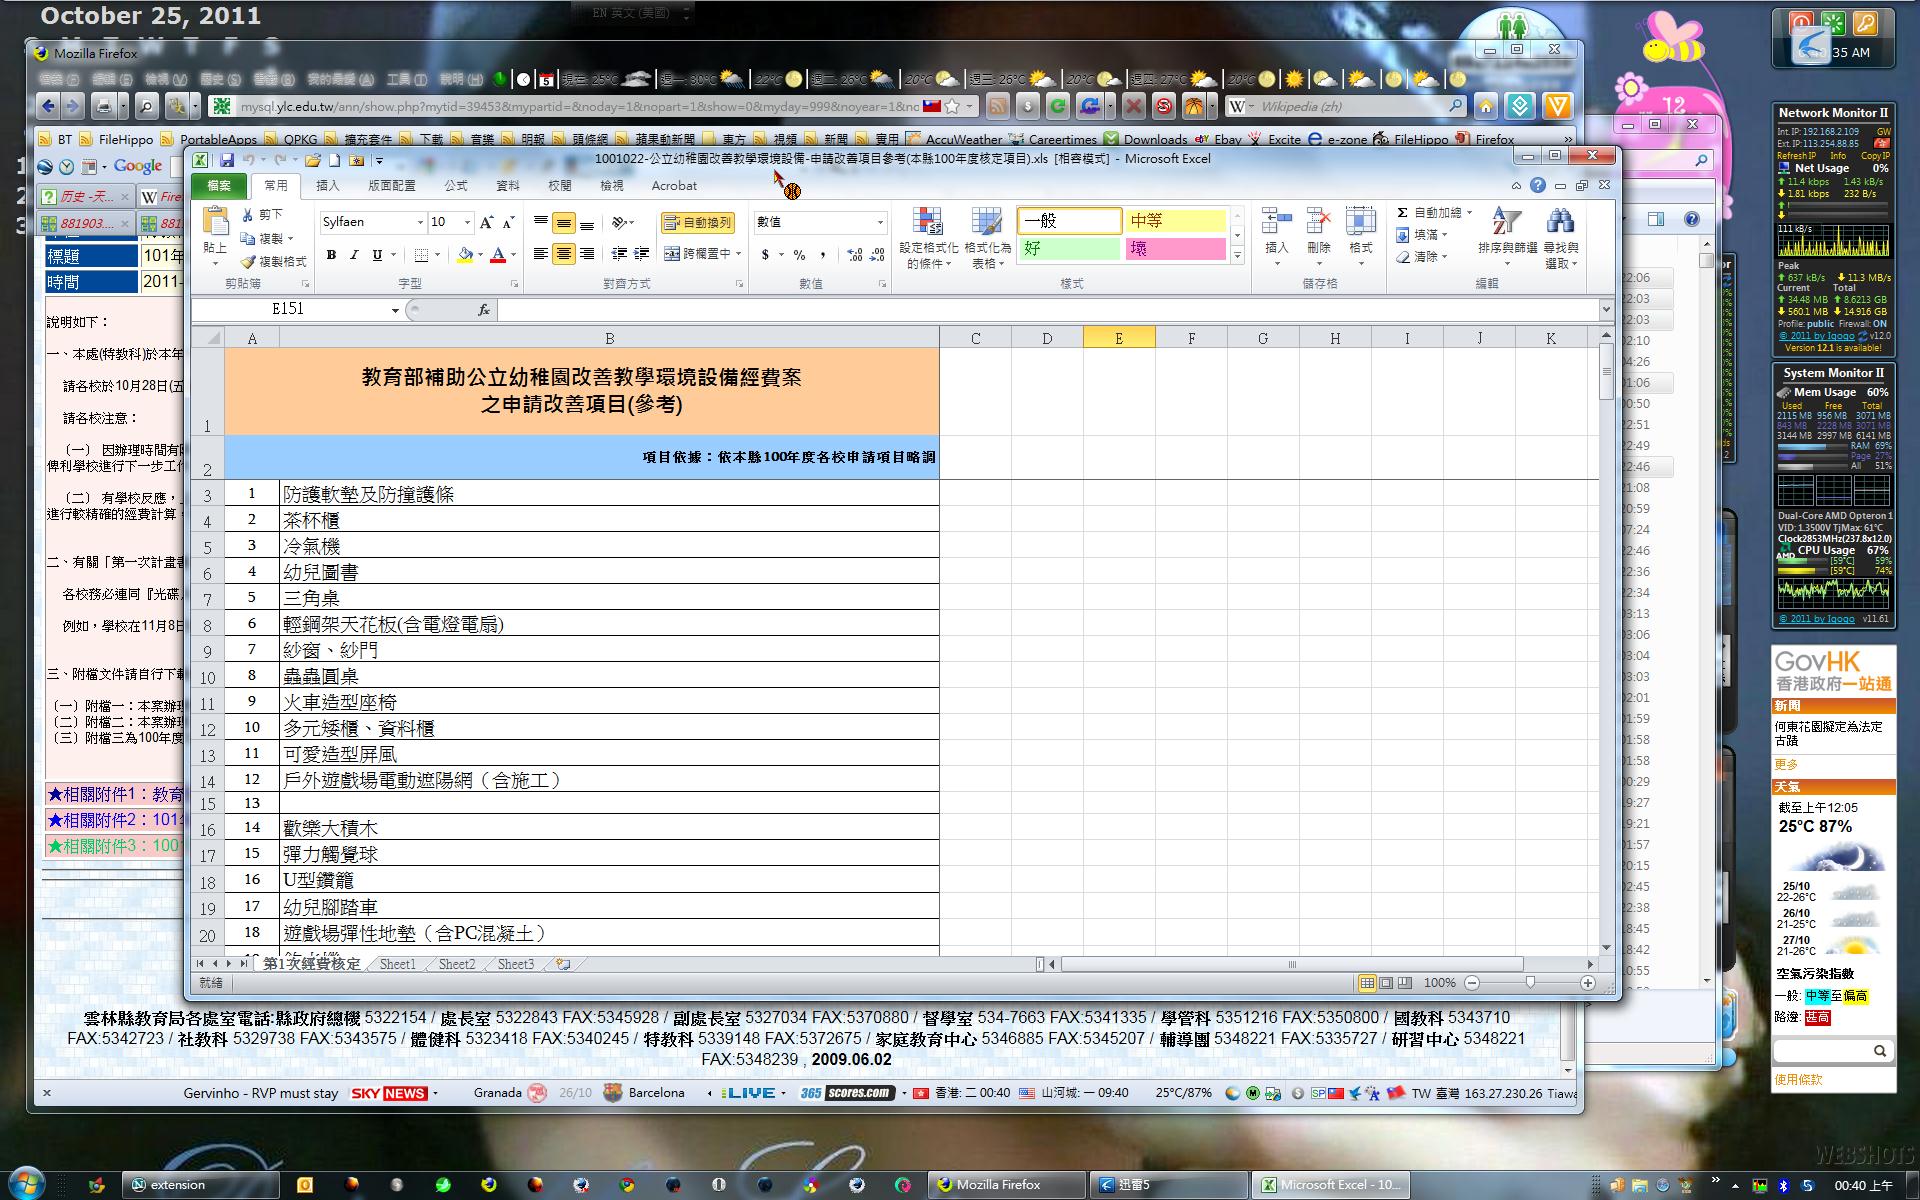Click the Open folder icon in Excel quick access toolbar
1920x1200 pixels.
pyautogui.click(x=313, y=160)
